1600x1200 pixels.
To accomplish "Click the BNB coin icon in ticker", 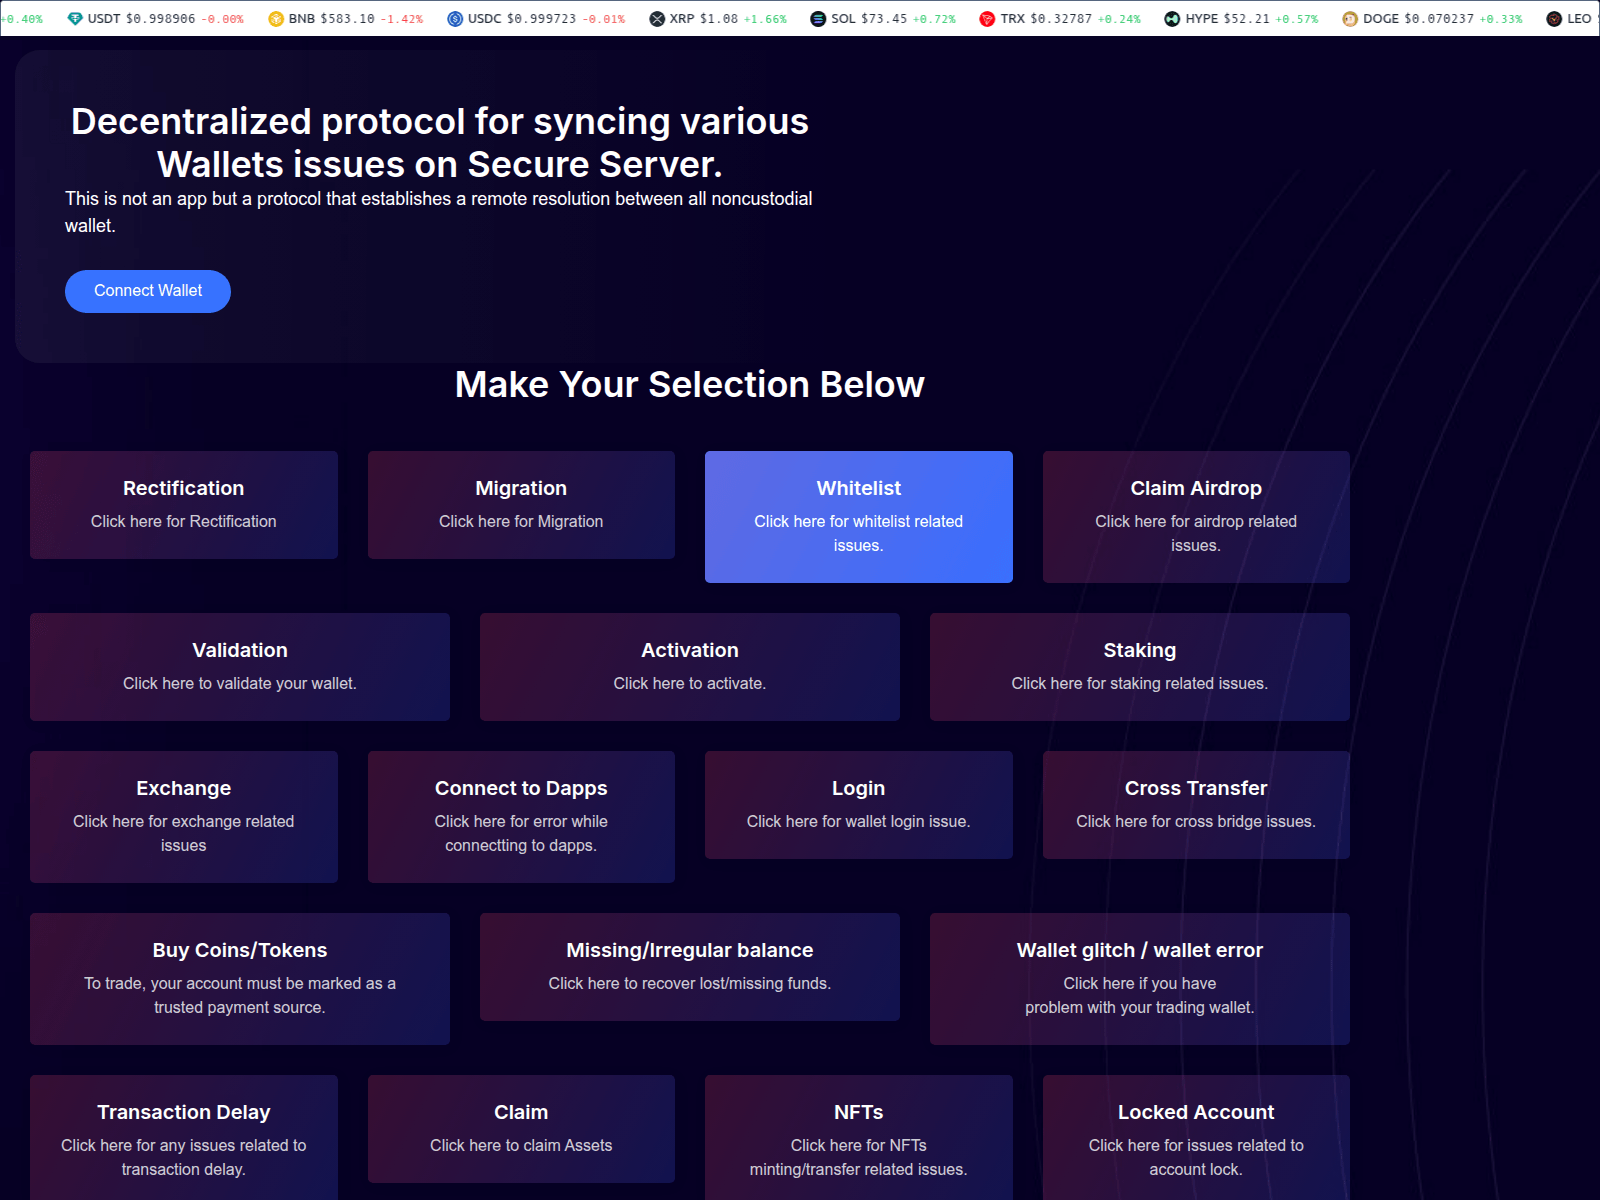I will [276, 19].
